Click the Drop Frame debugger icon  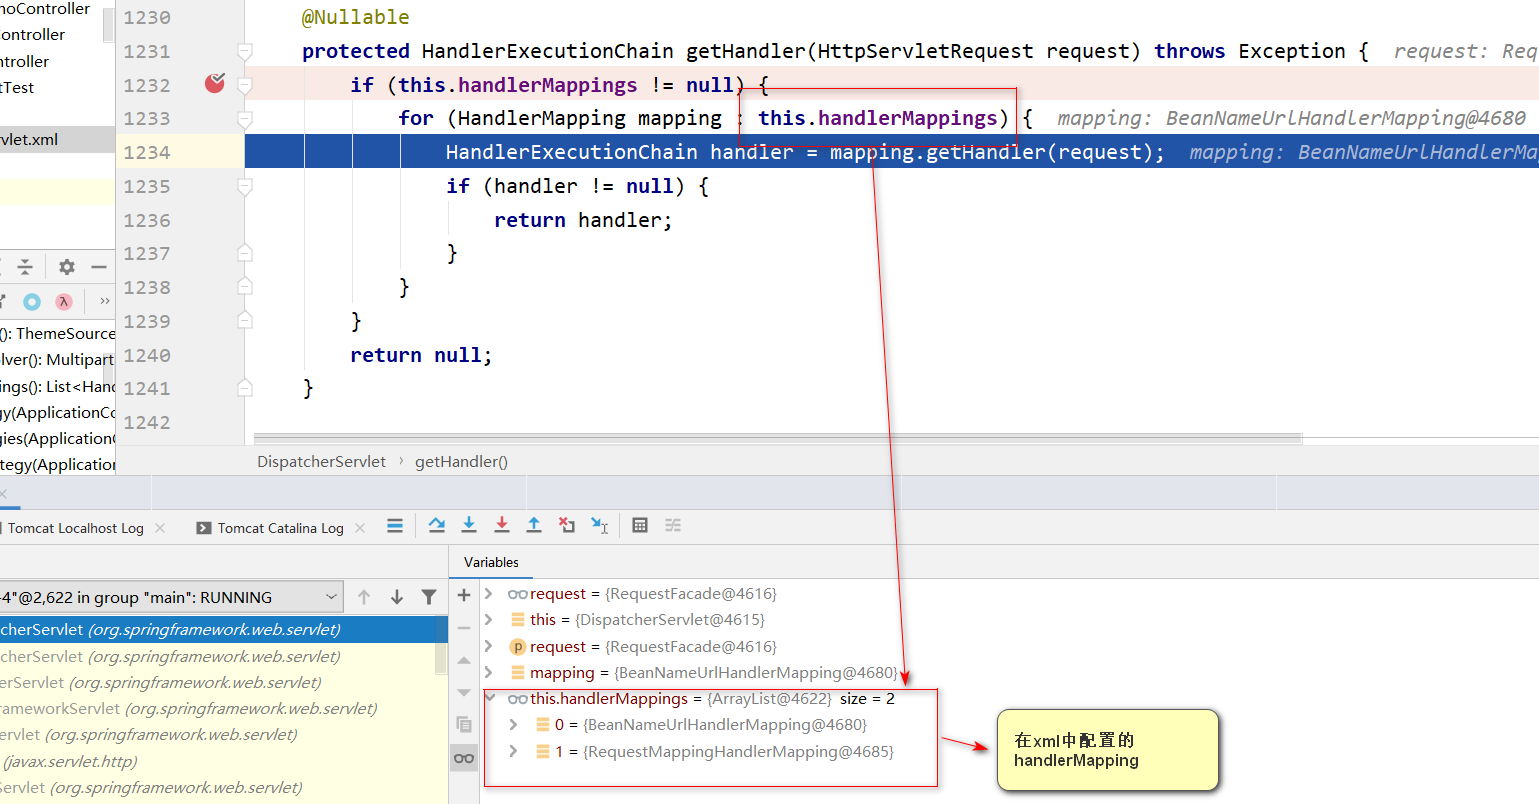567,526
